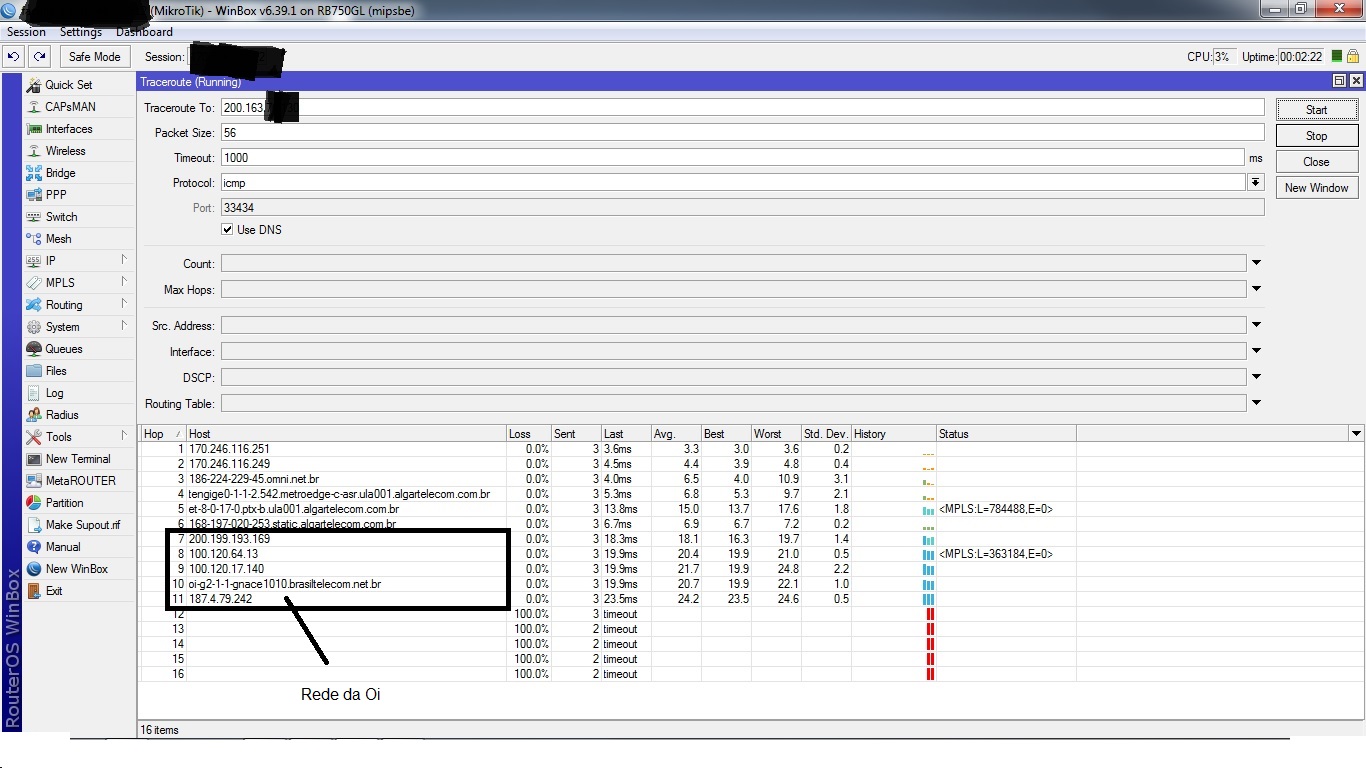This screenshot has width=1366, height=768.
Task: Sort table by Hop column header
Action: [x=163, y=434]
